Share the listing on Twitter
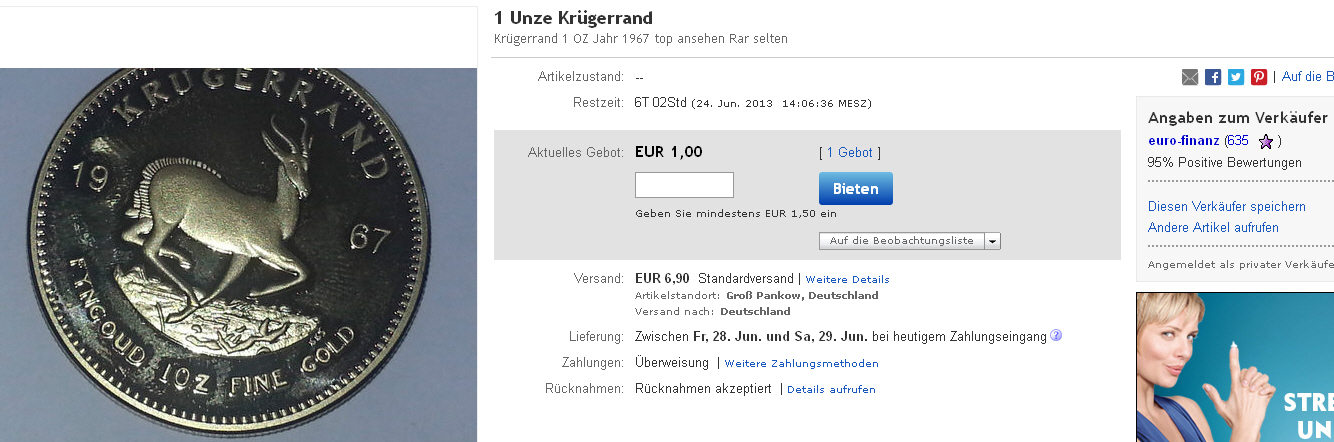 (x=1236, y=77)
